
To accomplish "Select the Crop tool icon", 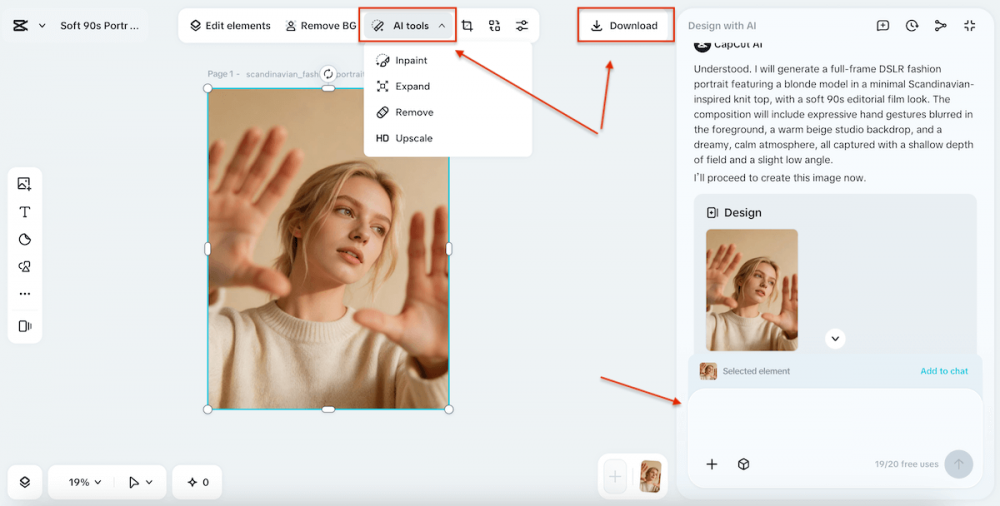I will [467, 26].
